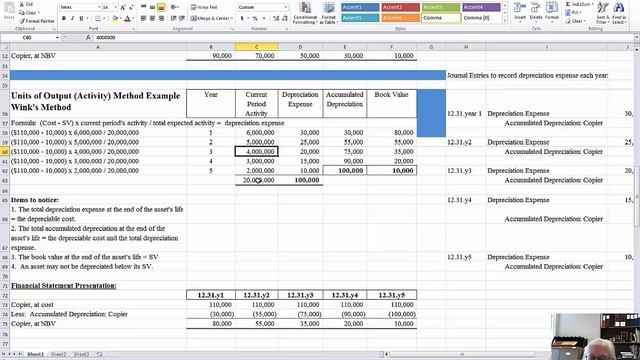
Task: Open the Format cells menu
Action: (552, 11)
